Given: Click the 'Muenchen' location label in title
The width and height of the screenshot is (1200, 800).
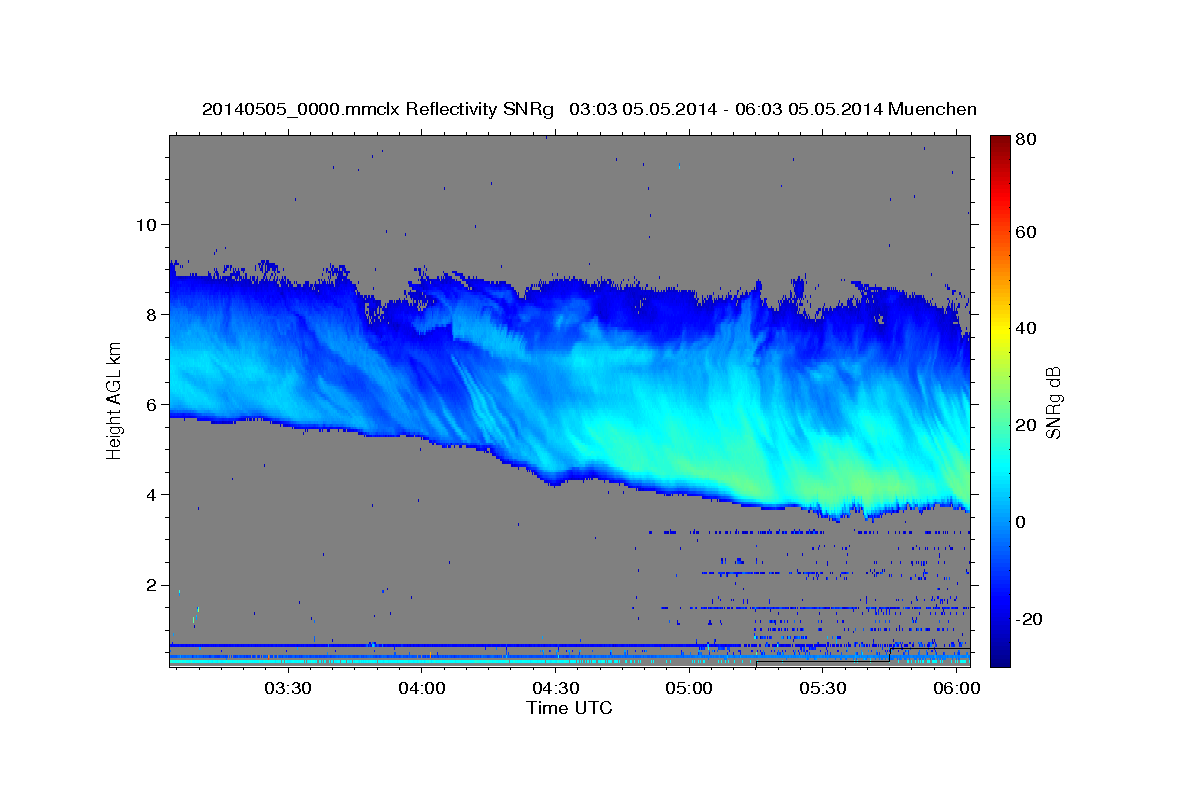Looking at the screenshot, I should pyautogui.click(x=931, y=109).
